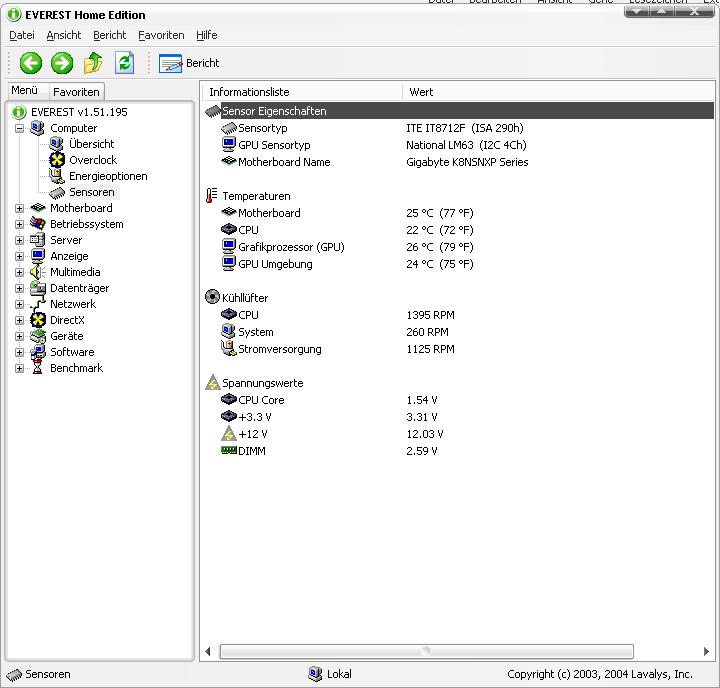
Task: Click the Anzeige monitor icon
Action: 38,256
